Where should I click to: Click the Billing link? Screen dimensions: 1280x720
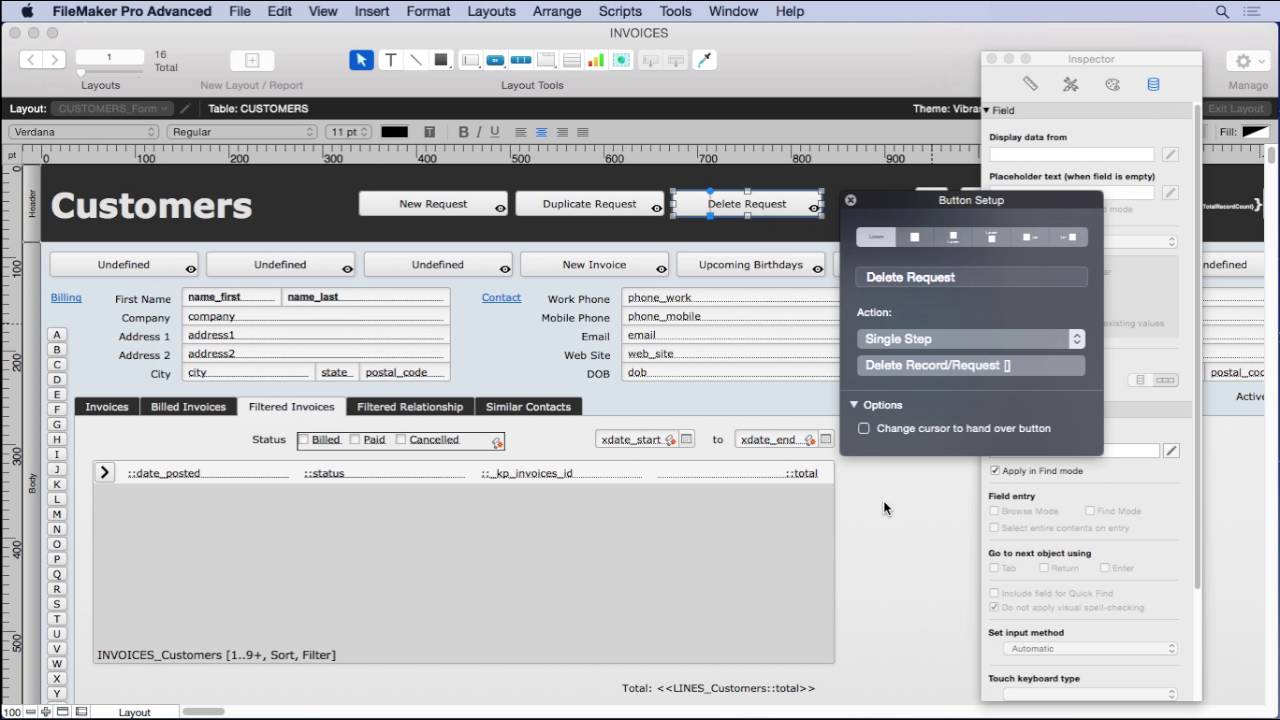pos(66,297)
